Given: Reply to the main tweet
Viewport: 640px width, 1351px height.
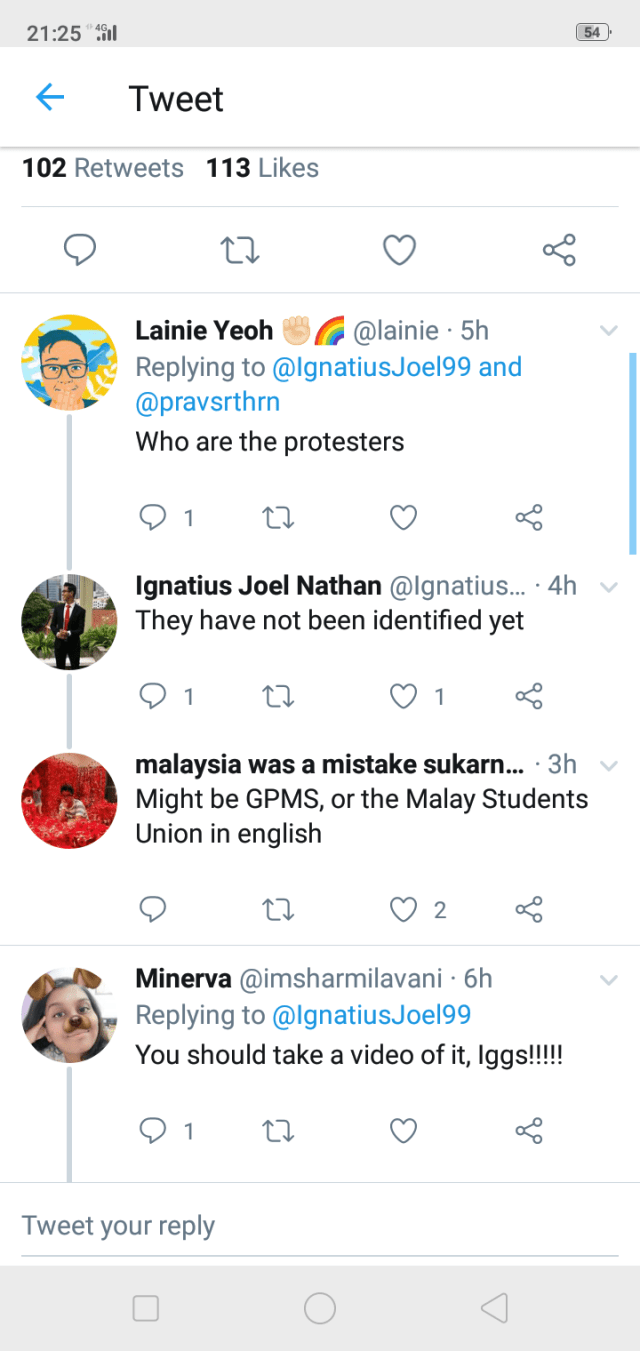Looking at the screenshot, I should 80,249.
